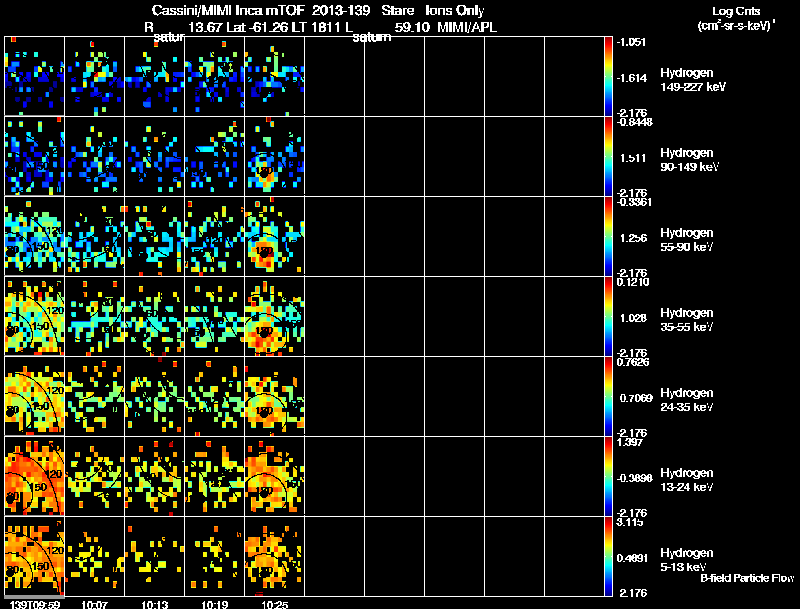800x609 pixels.
Task: Click the Hydrogen 149-227 keV color scale bar
Action: [x=608, y=76]
